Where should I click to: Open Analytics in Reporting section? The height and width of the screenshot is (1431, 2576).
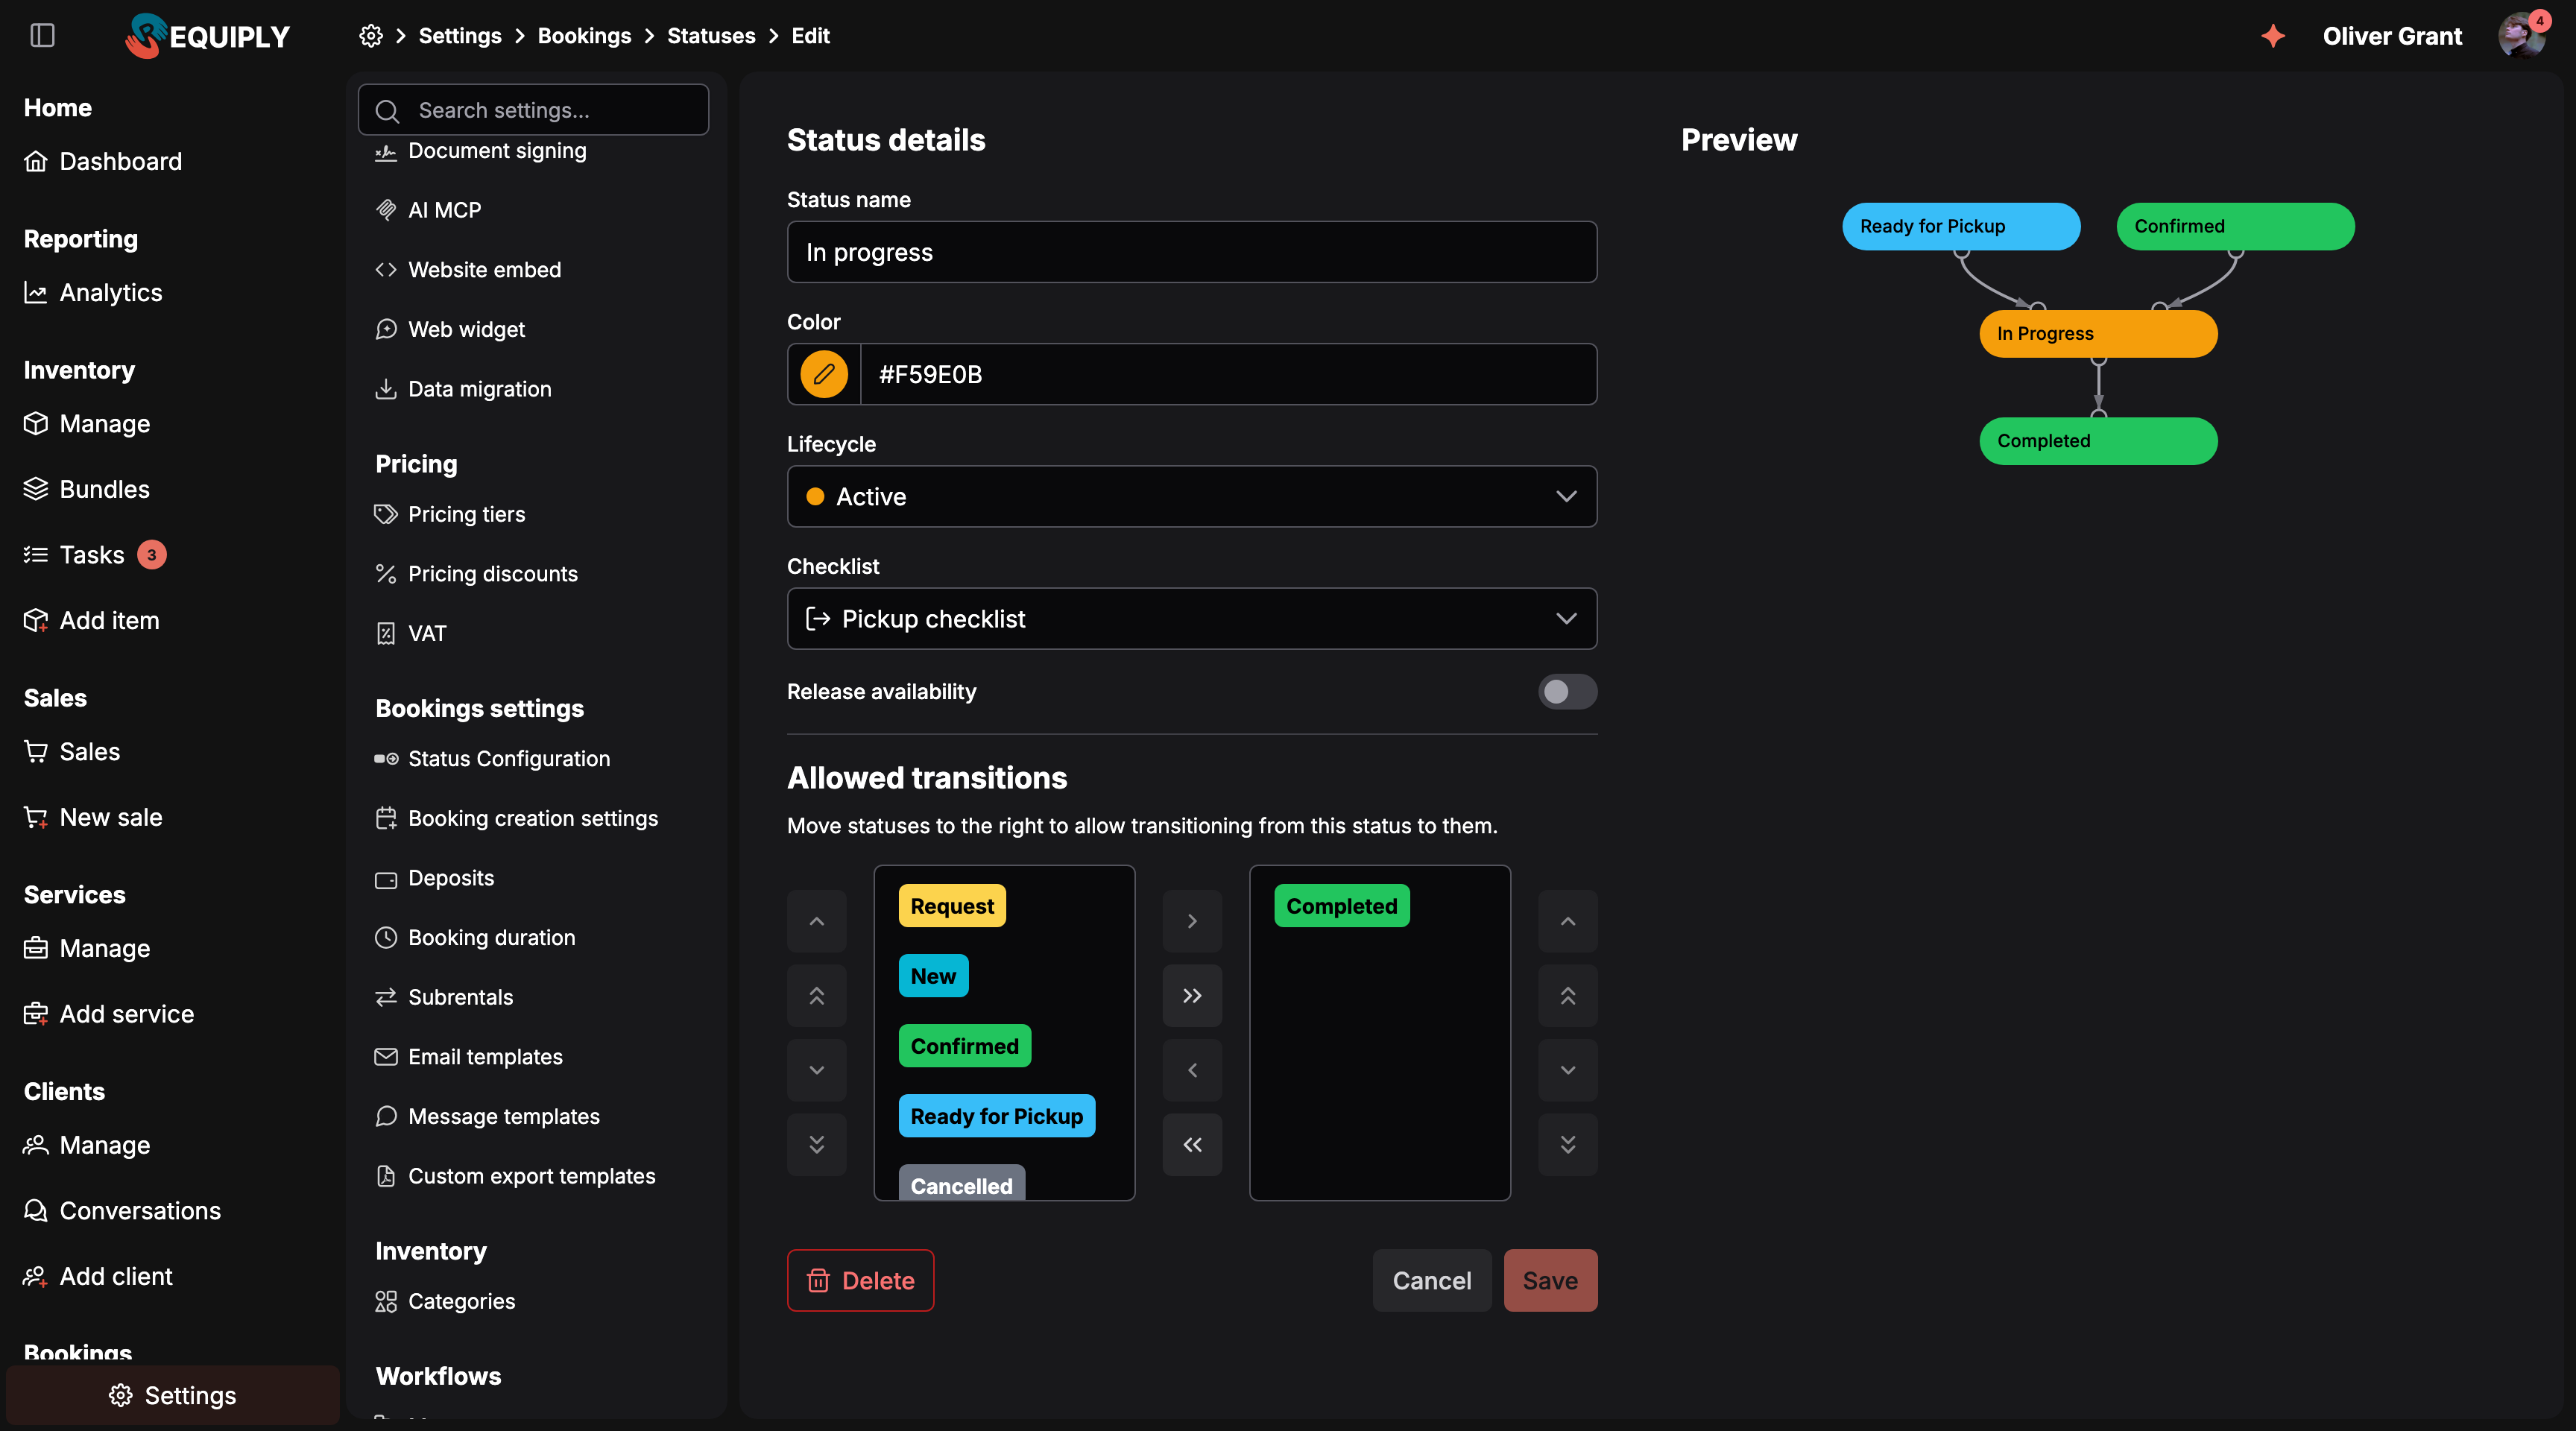click(93, 292)
